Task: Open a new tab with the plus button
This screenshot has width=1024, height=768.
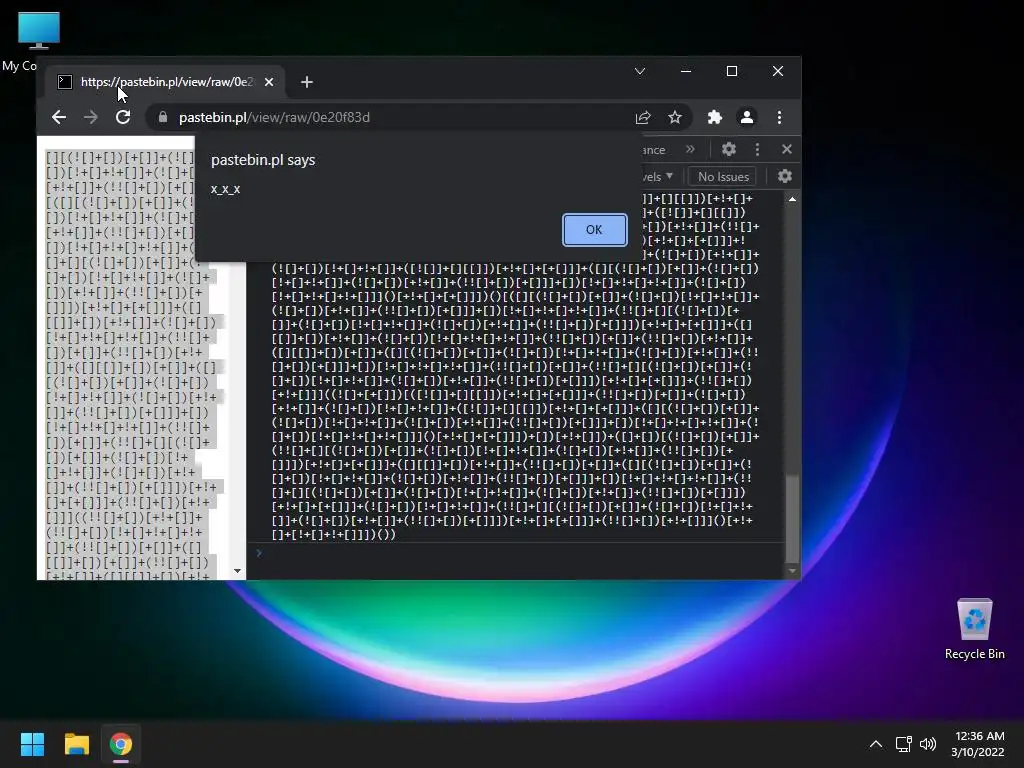Action: tap(307, 82)
